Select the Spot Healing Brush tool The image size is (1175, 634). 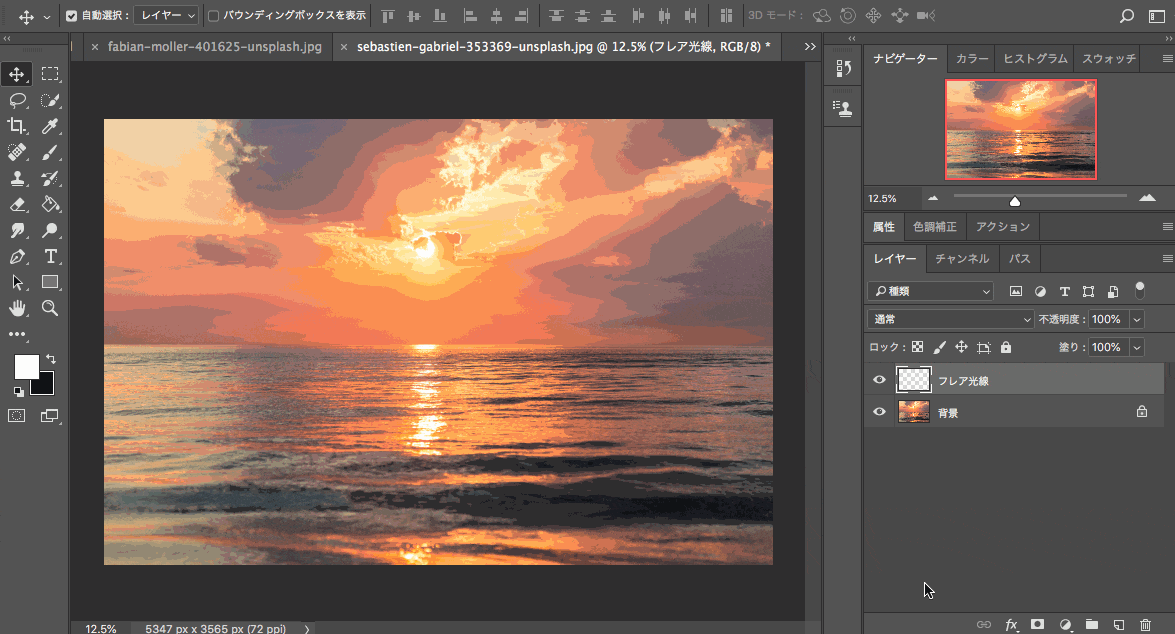pos(16,152)
